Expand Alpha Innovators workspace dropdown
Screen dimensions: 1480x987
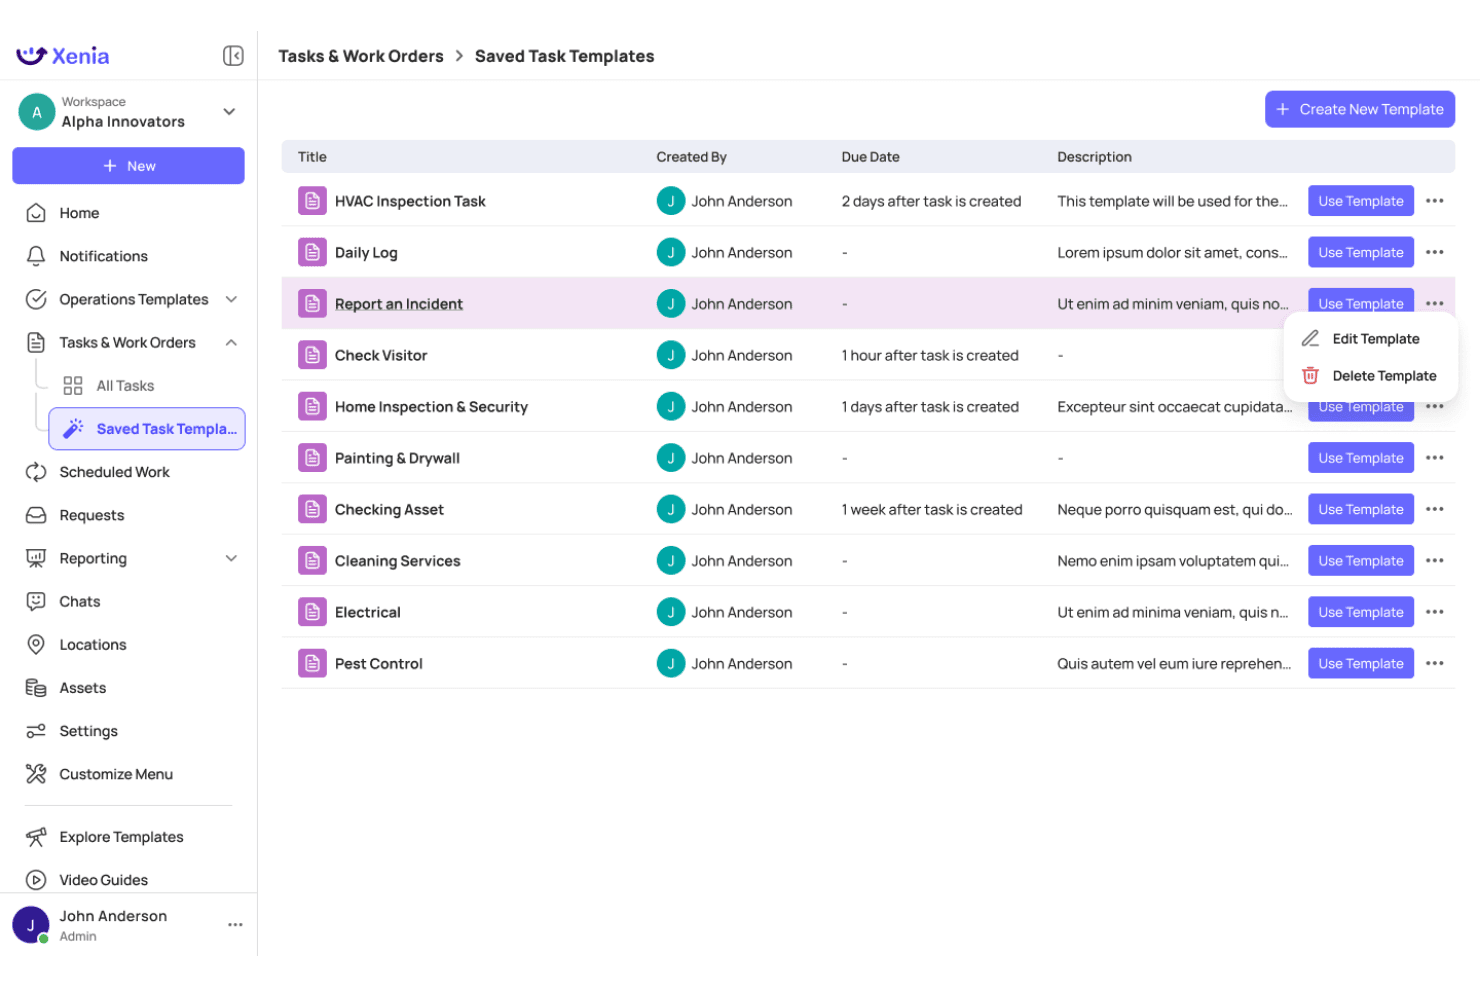click(229, 112)
